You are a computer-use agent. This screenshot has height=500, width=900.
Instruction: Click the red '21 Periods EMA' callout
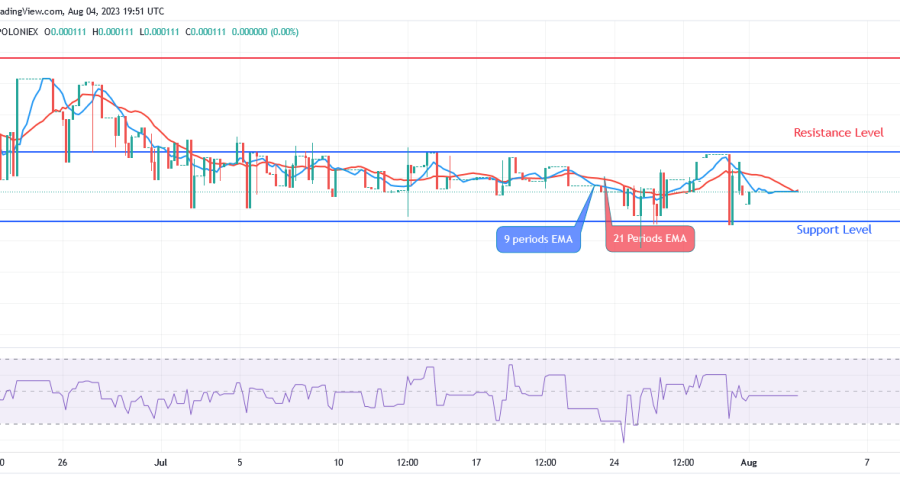[651, 240]
